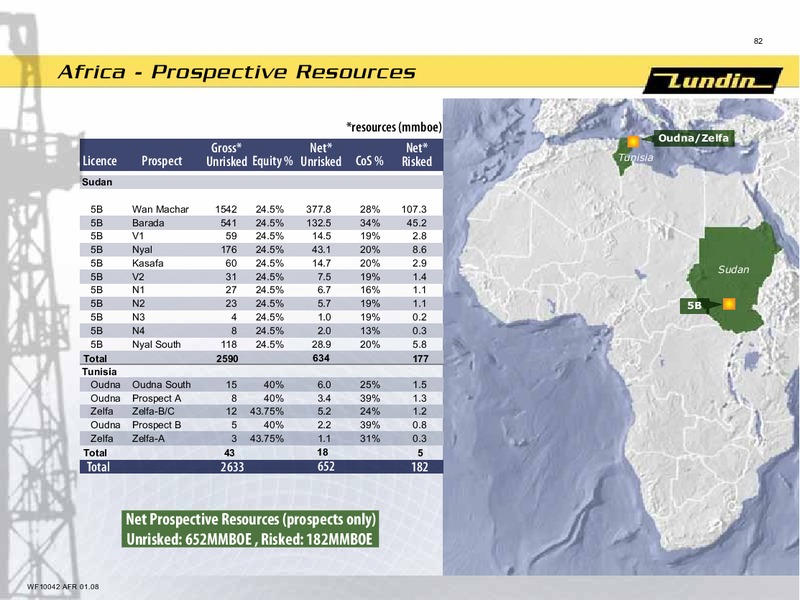The width and height of the screenshot is (800, 600).
Task: Click gross unrisked value 1542 for Wan Machar
Action: click(226, 209)
